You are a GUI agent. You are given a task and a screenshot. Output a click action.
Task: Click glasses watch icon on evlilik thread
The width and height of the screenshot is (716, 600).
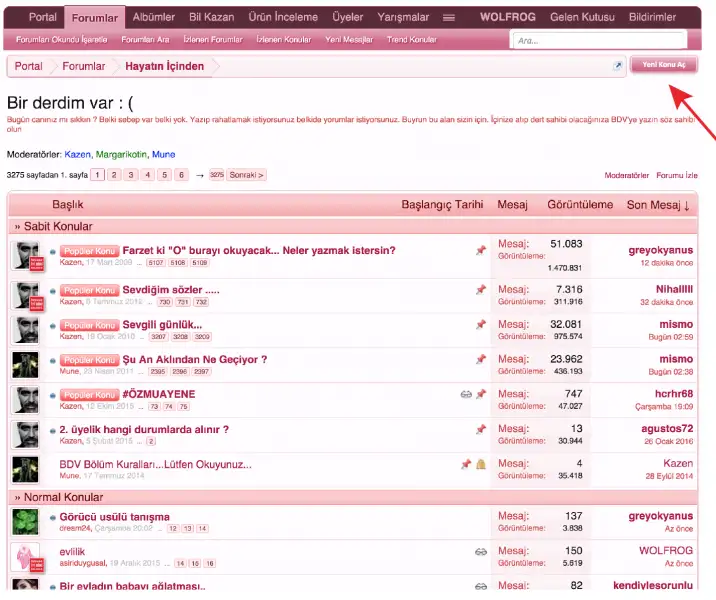point(480,552)
